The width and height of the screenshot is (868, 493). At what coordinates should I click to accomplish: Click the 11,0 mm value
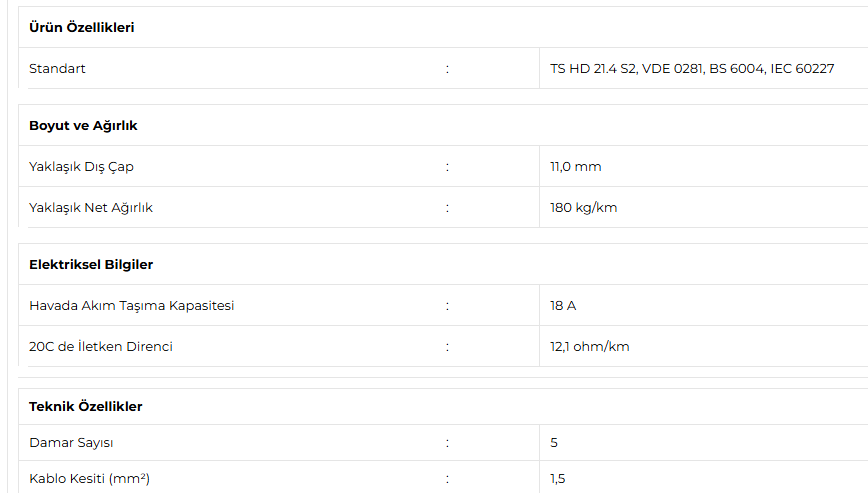[576, 167]
